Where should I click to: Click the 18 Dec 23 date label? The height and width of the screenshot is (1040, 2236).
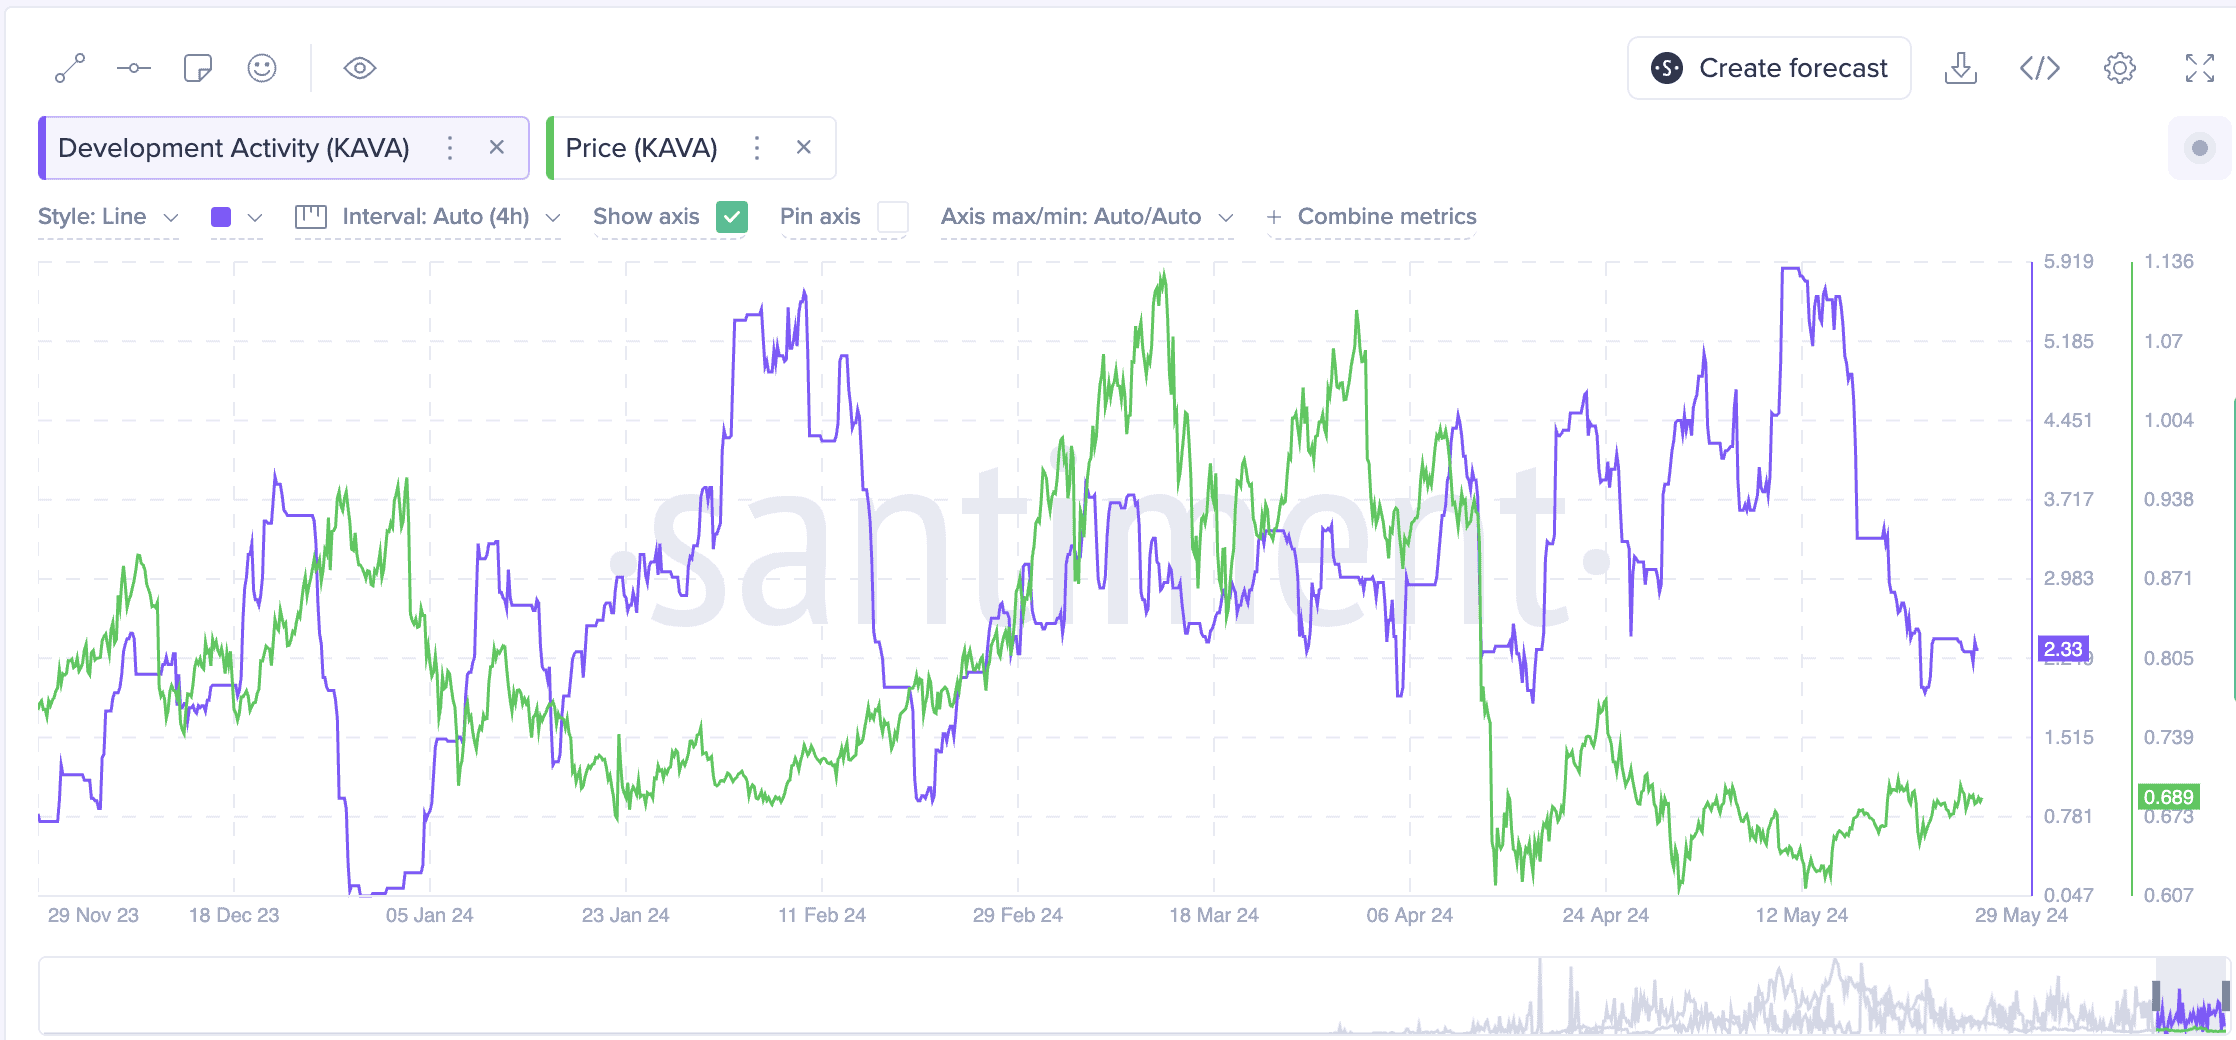pos(234,915)
